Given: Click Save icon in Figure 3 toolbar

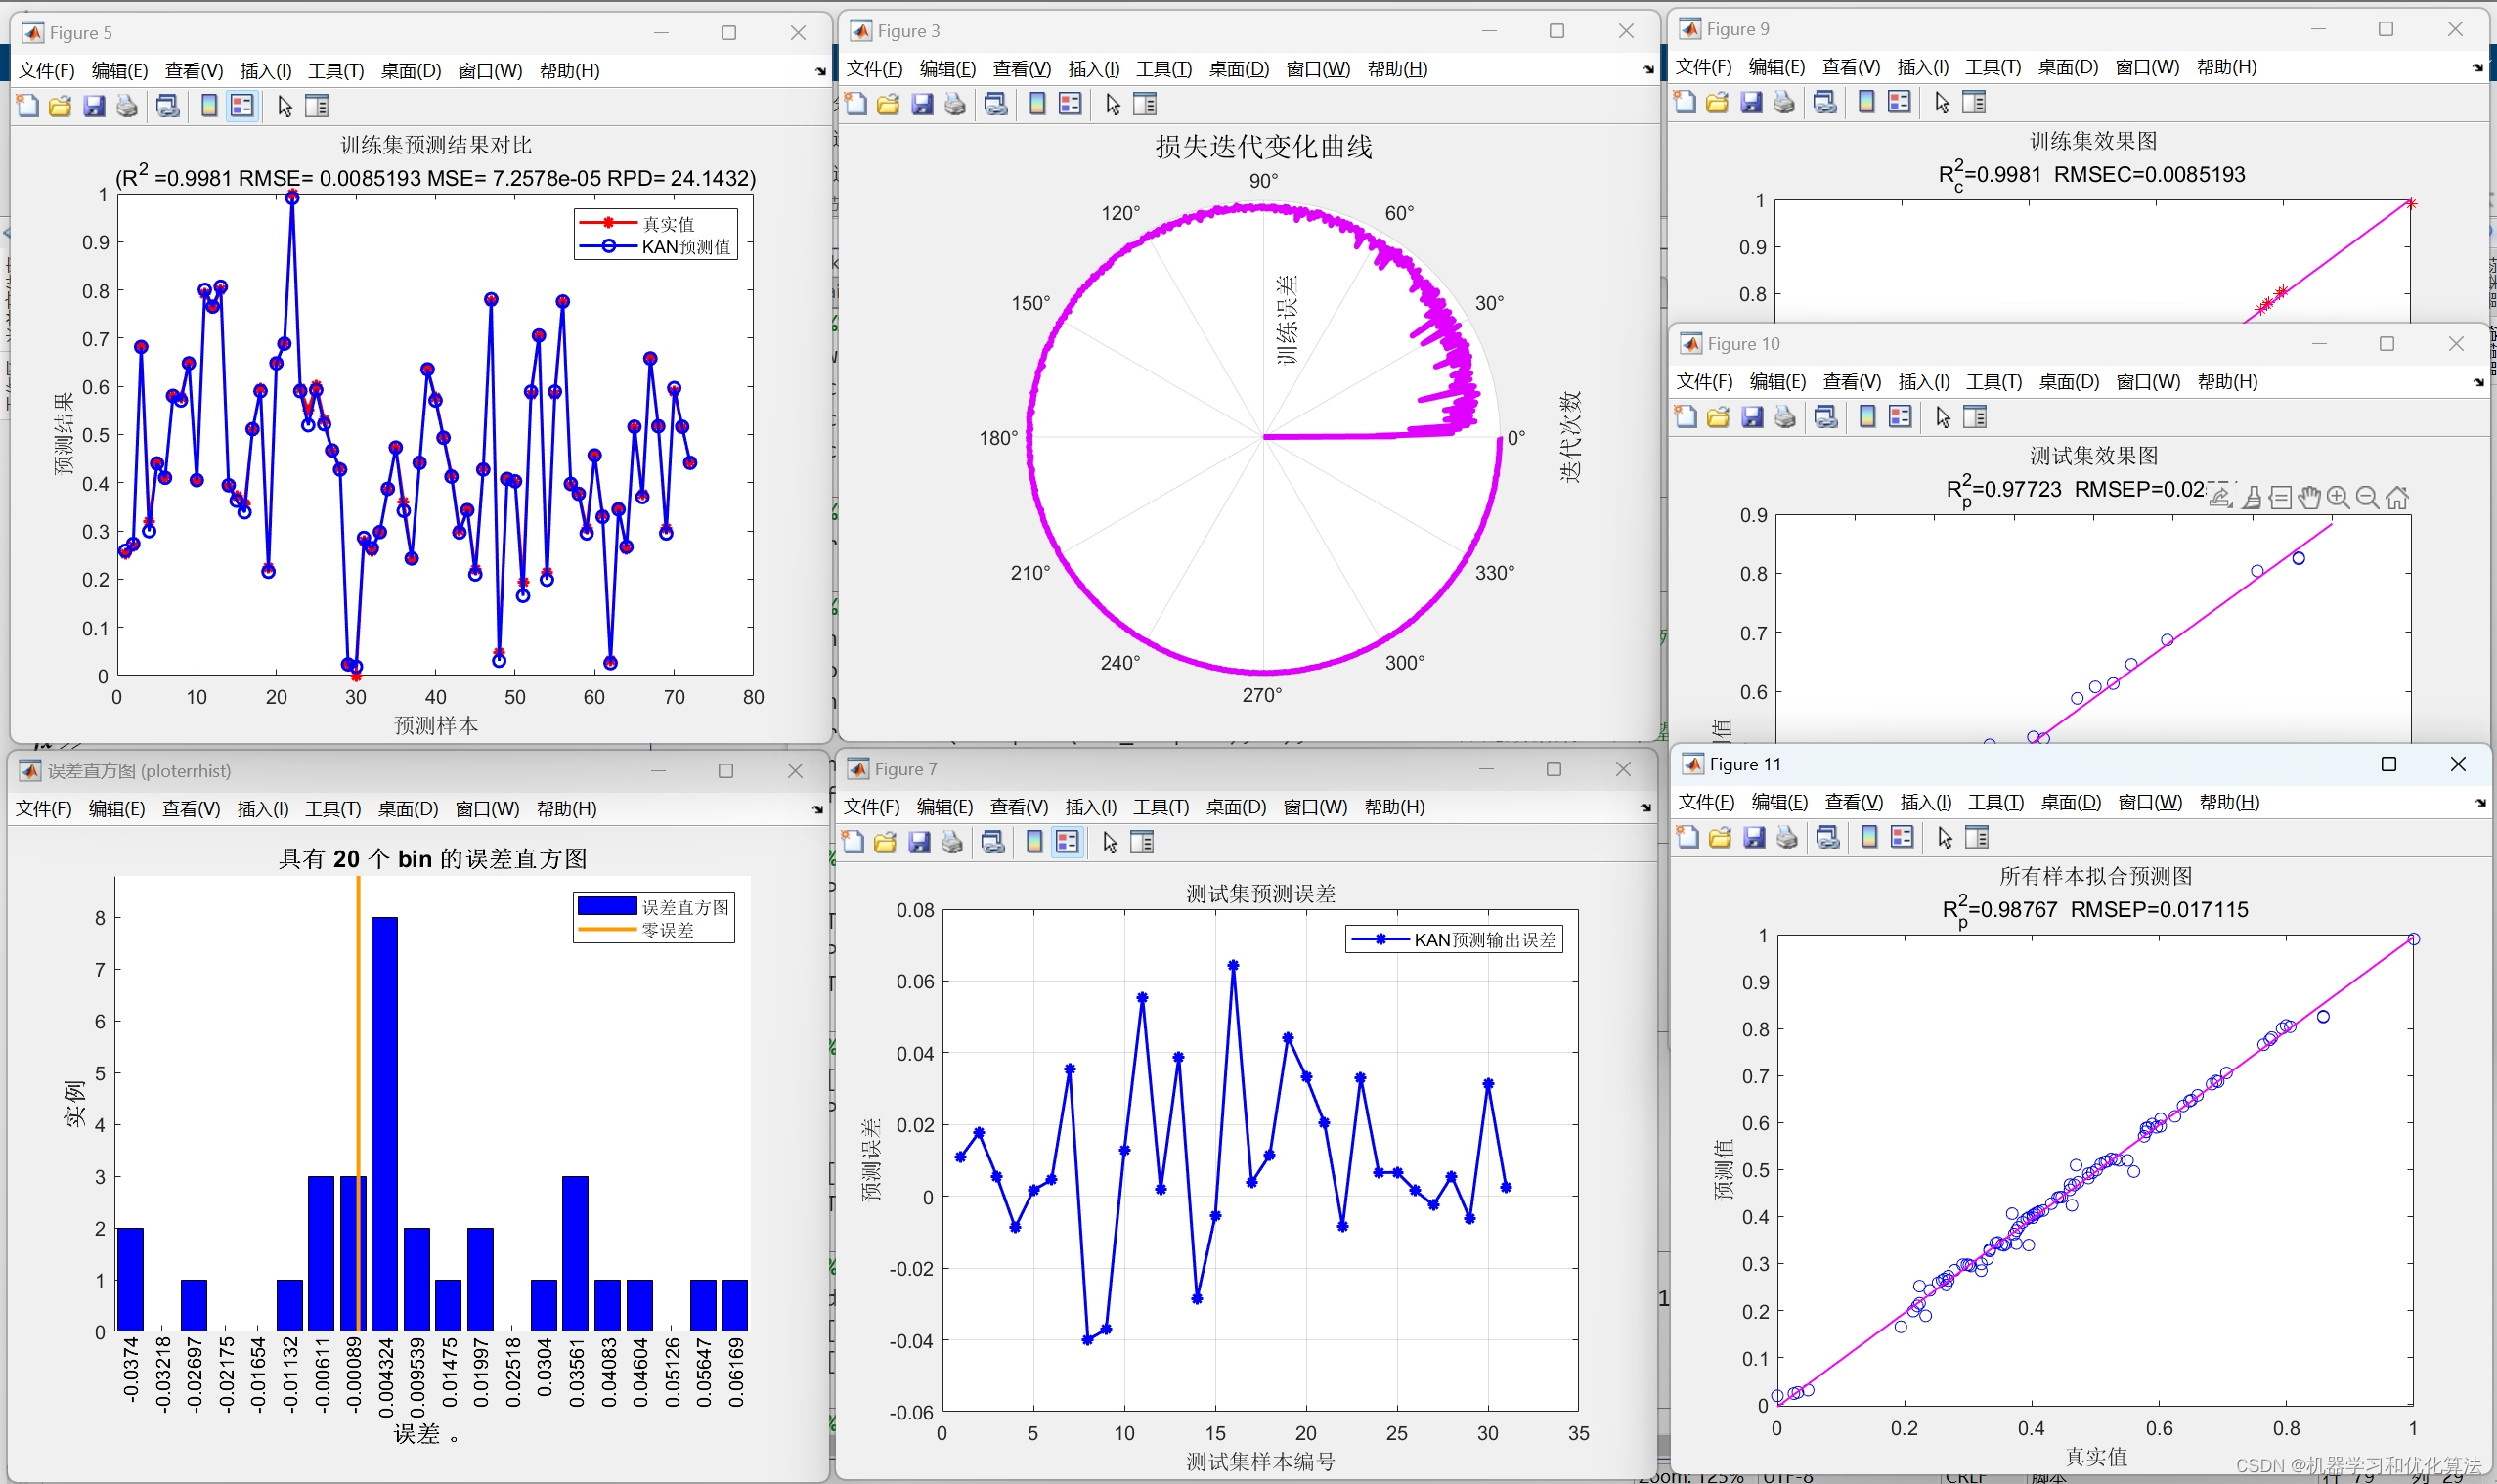Looking at the screenshot, I should point(922,104).
